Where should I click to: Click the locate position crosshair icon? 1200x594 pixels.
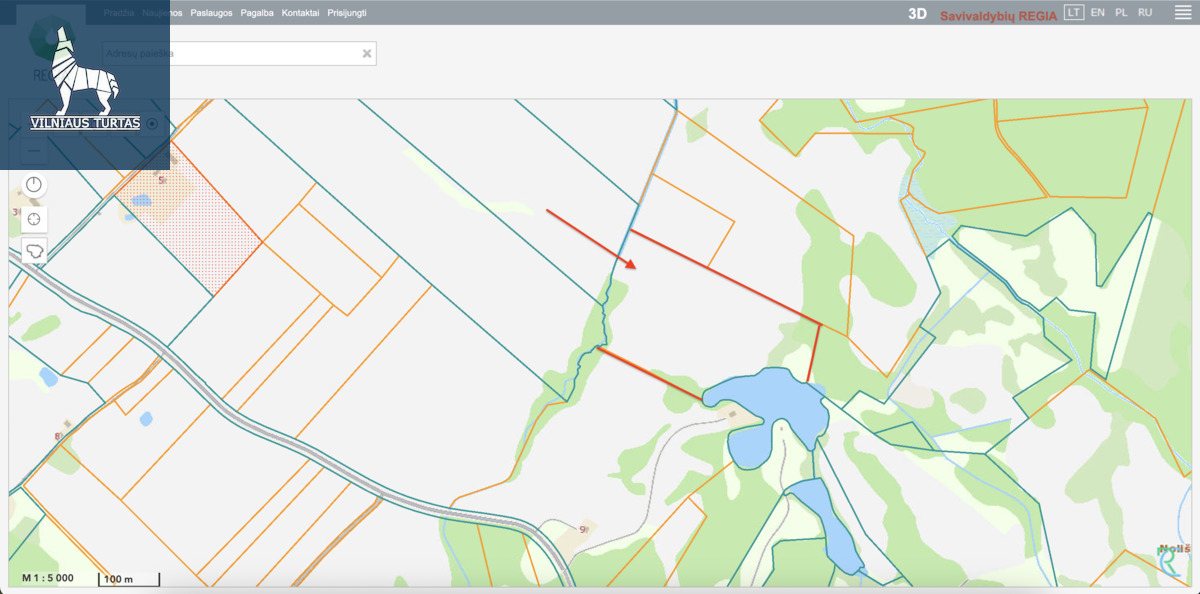point(34,219)
